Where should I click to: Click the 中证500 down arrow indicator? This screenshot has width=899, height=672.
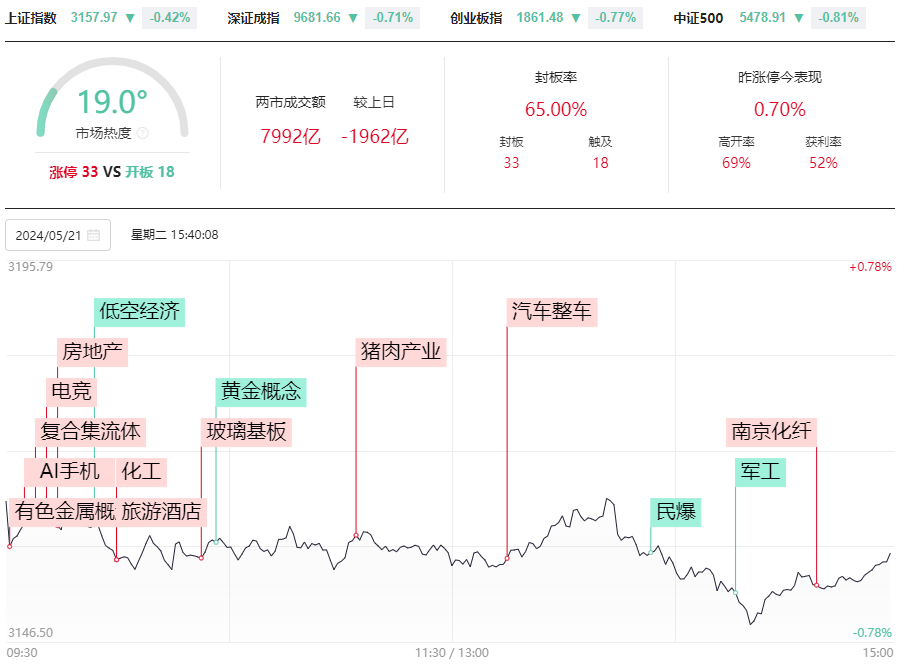(799, 18)
